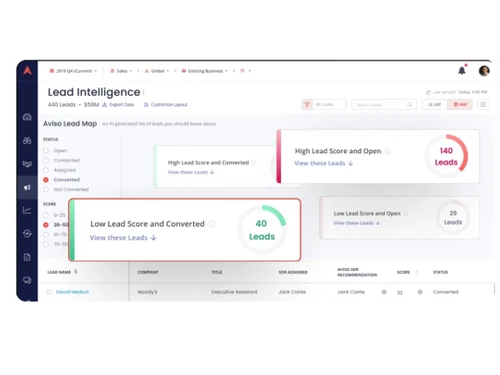The width and height of the screenshot is (500, 375).
Task: Open the dashboard gauge icon in sidebar
Action: click(x=27, y=117)
